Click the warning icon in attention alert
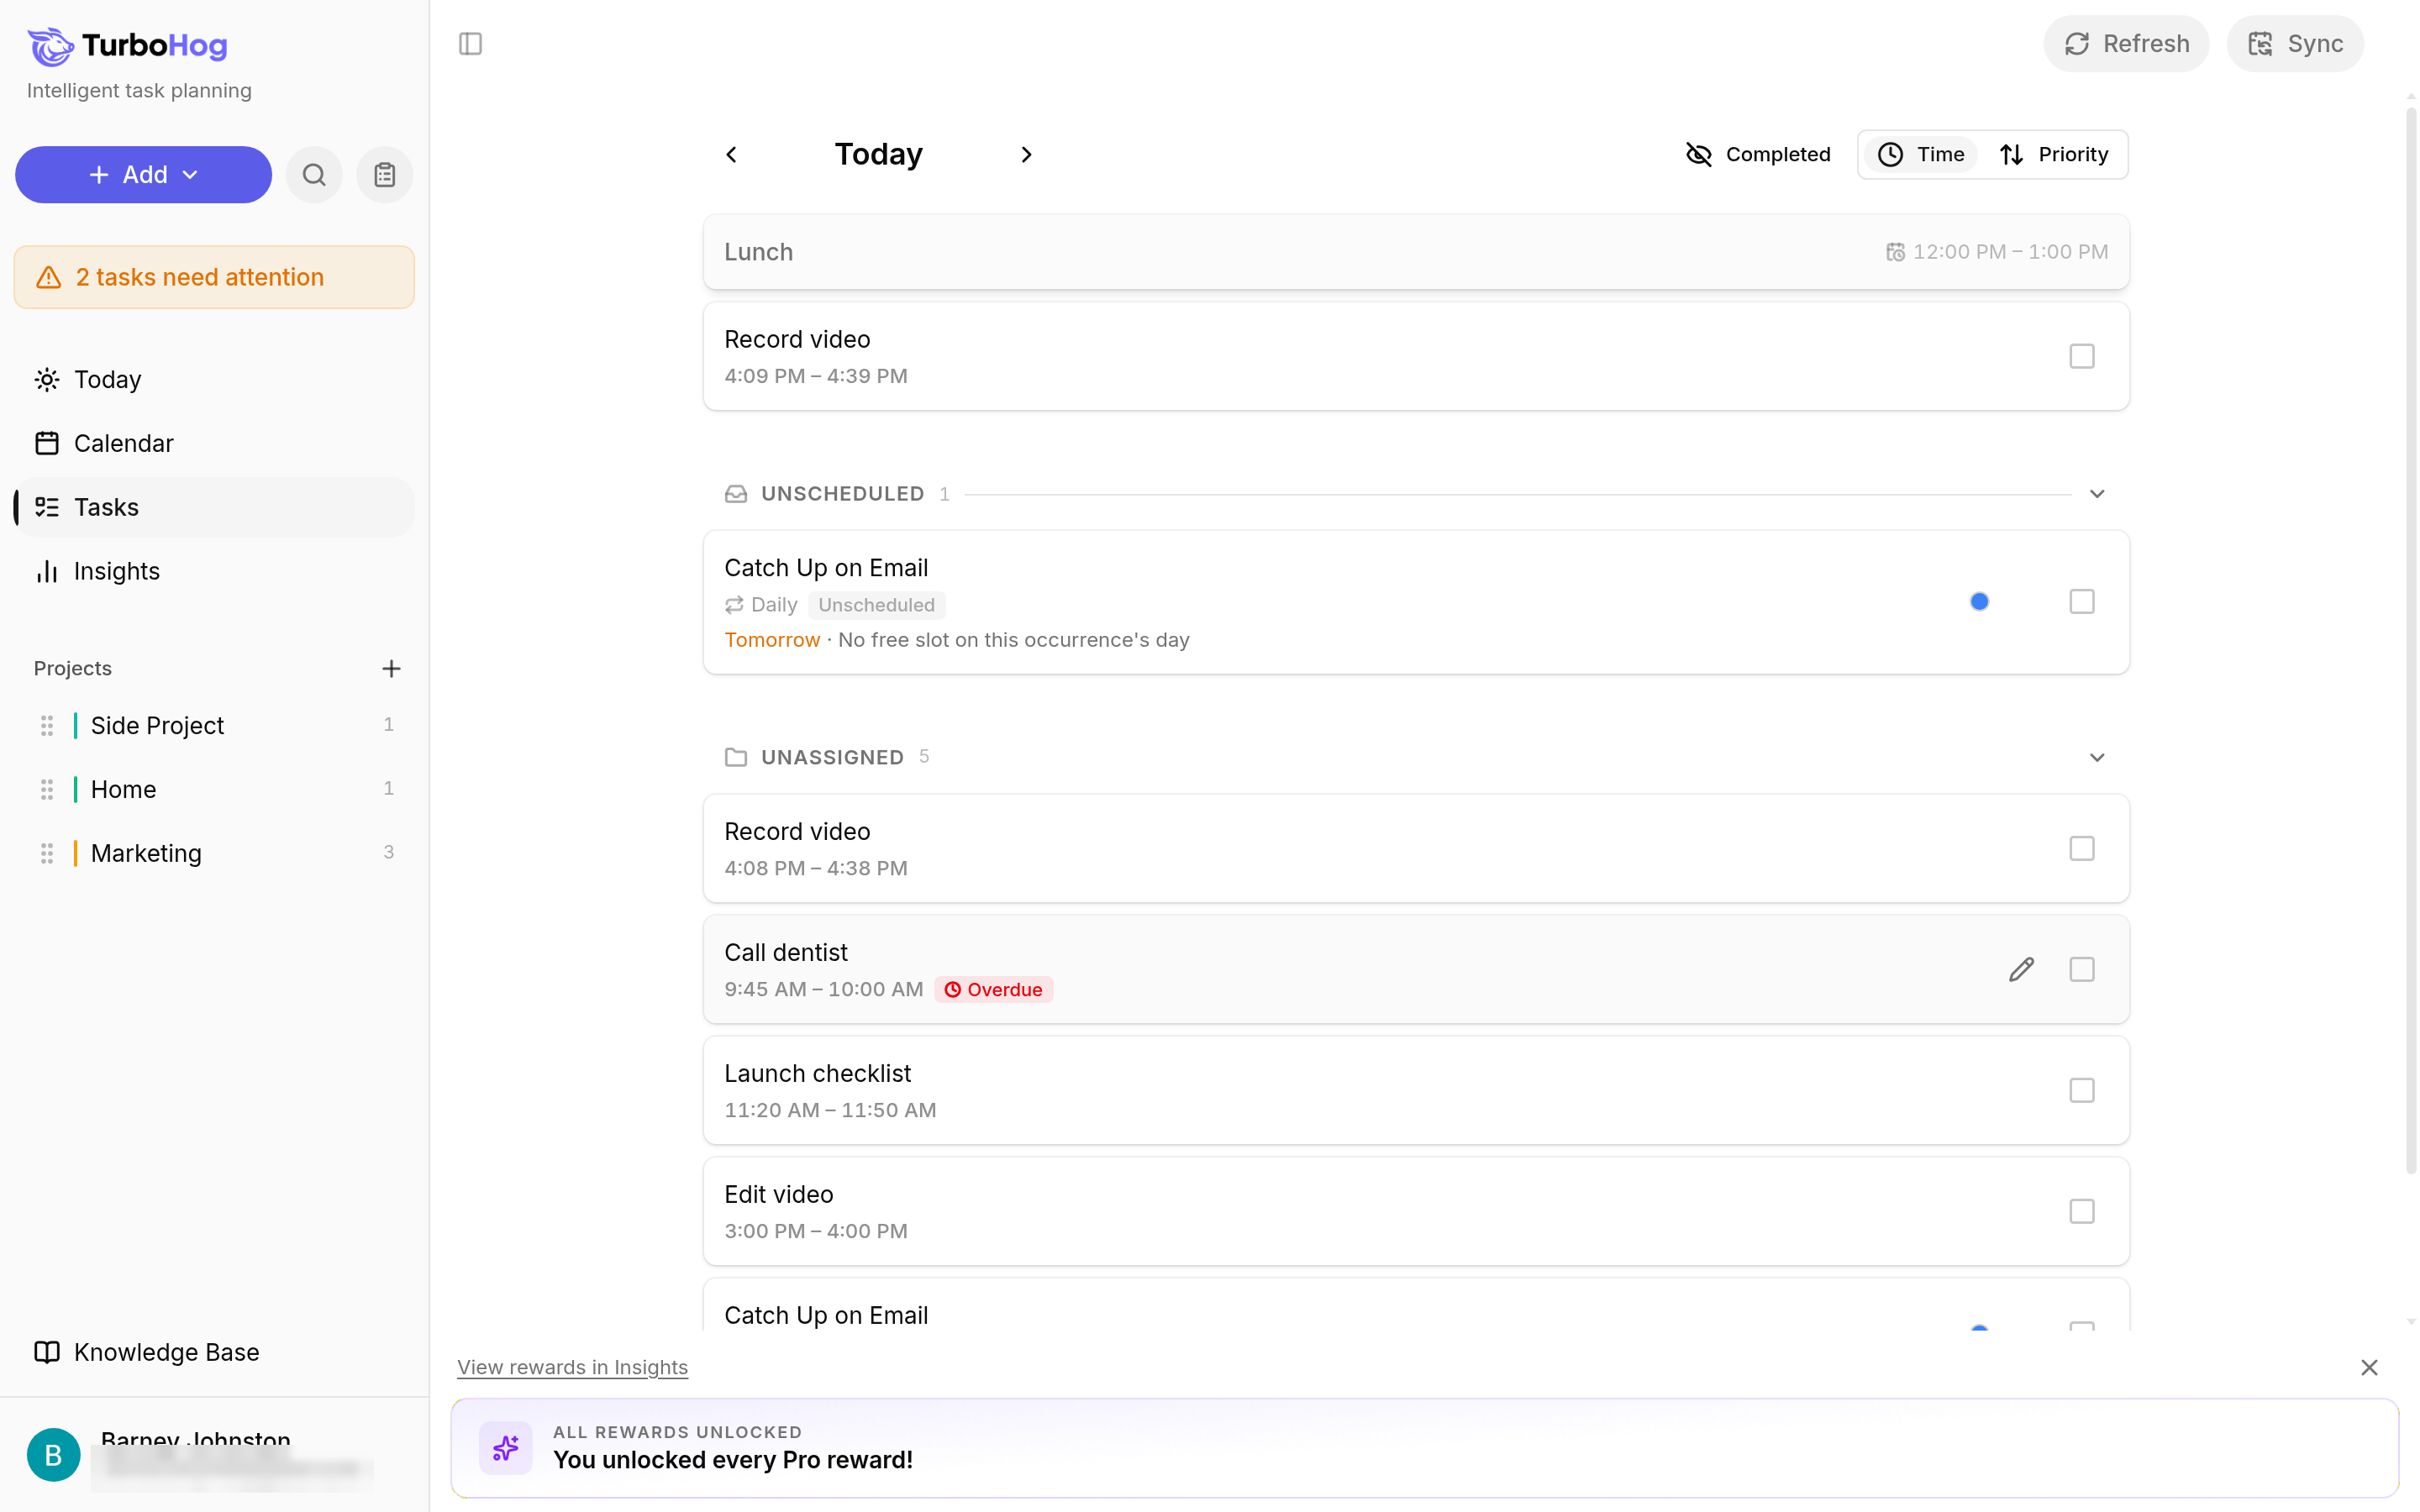 tap(49, 277)
